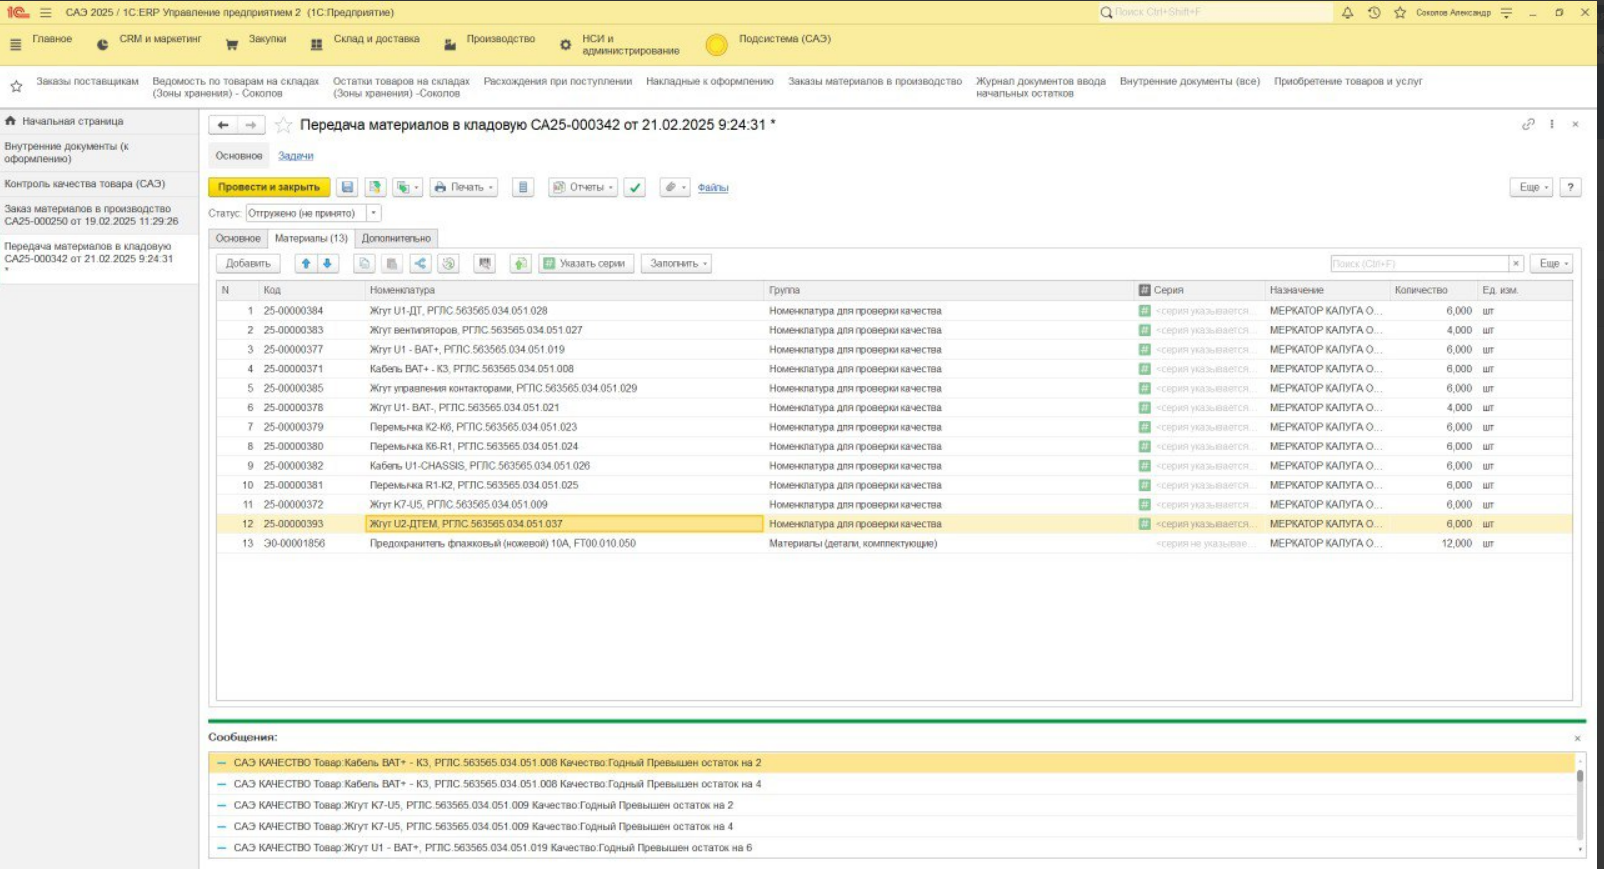Click the green checkmark button

pos(635,187)
